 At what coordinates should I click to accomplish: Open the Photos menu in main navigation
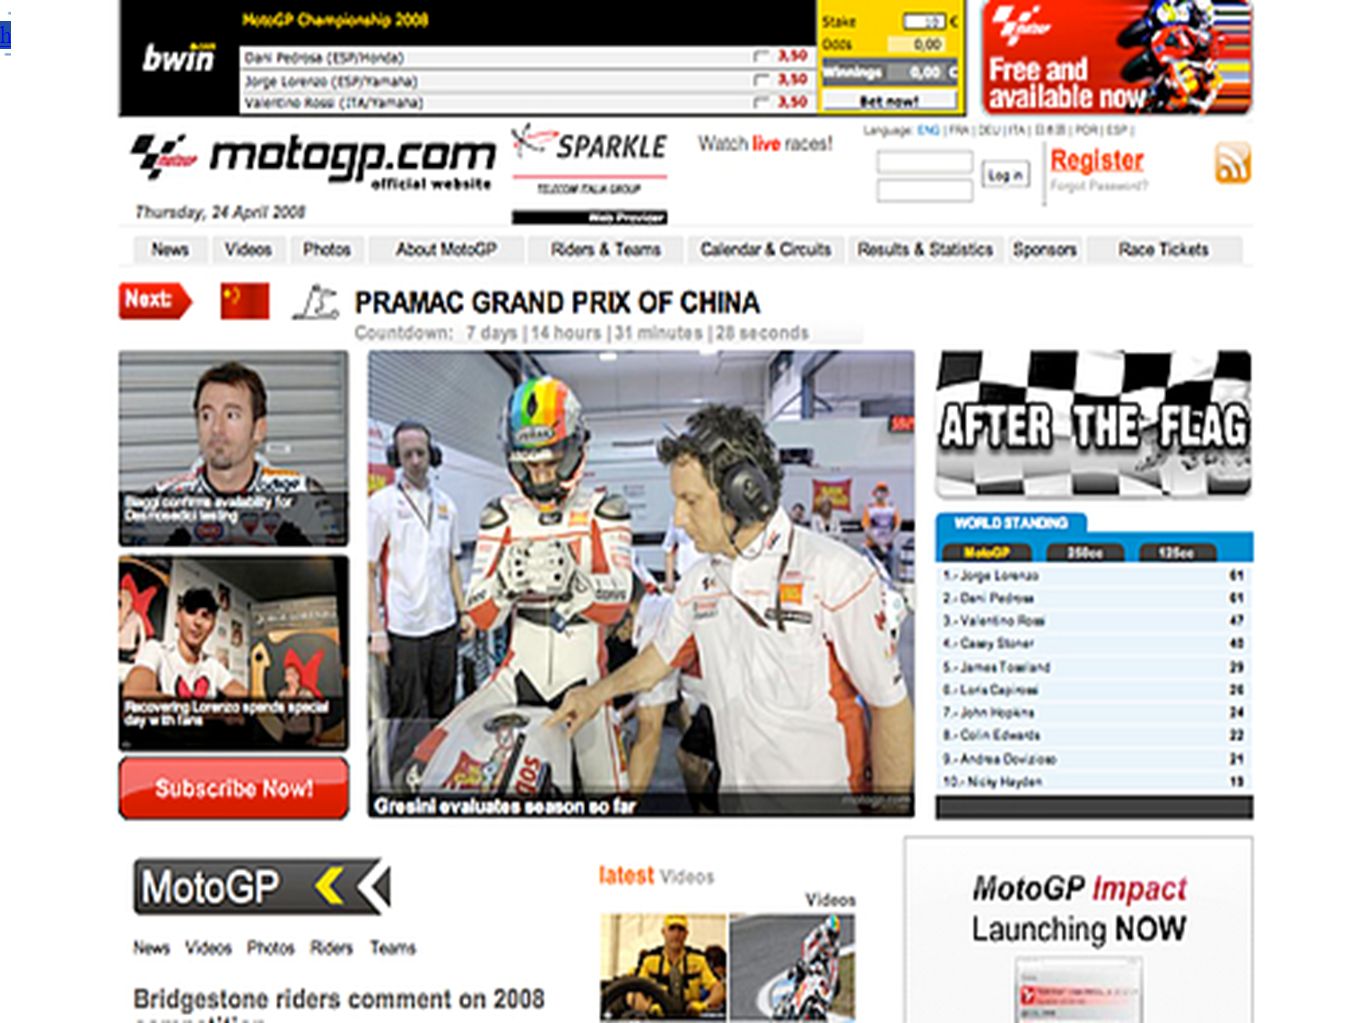pyautogui.click(x=327, y=249)
